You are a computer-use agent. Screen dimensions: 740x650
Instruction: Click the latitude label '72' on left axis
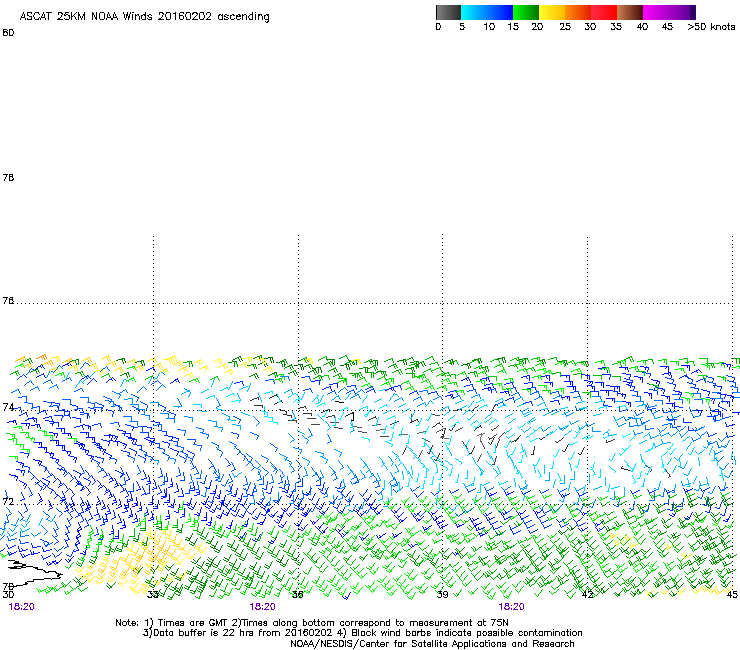[8, 501]
